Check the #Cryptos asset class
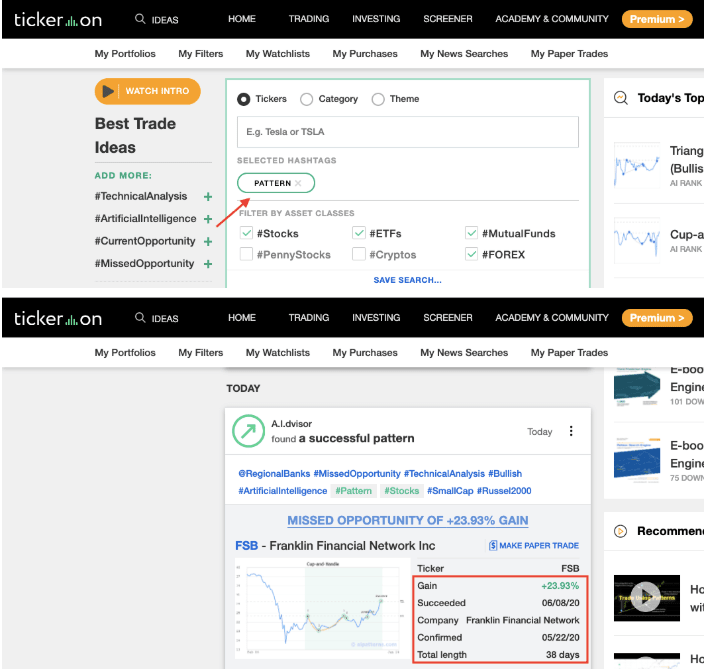Image resolution: width=717 pixels, height=669 pixels. (359, 254)
